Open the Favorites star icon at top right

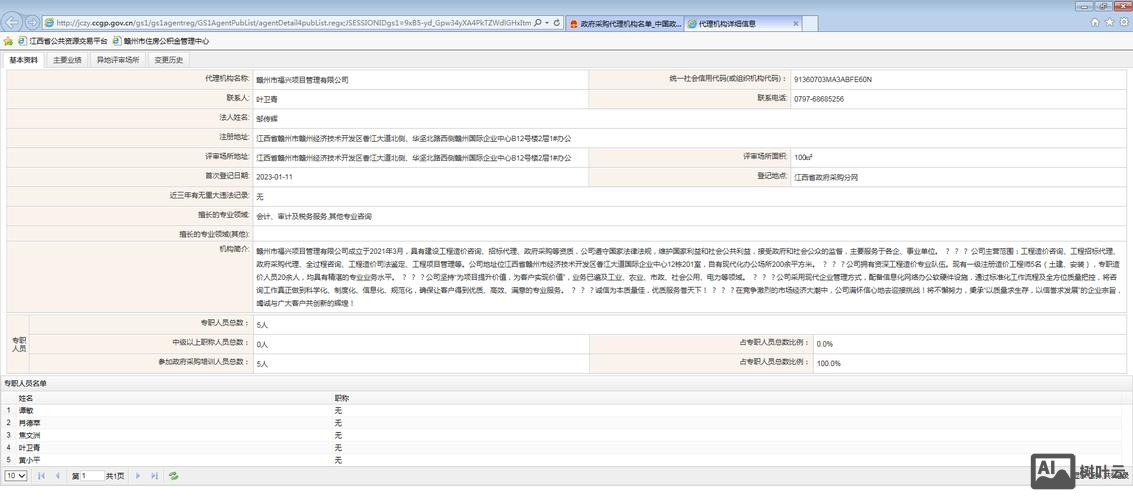click(1109, 22)
